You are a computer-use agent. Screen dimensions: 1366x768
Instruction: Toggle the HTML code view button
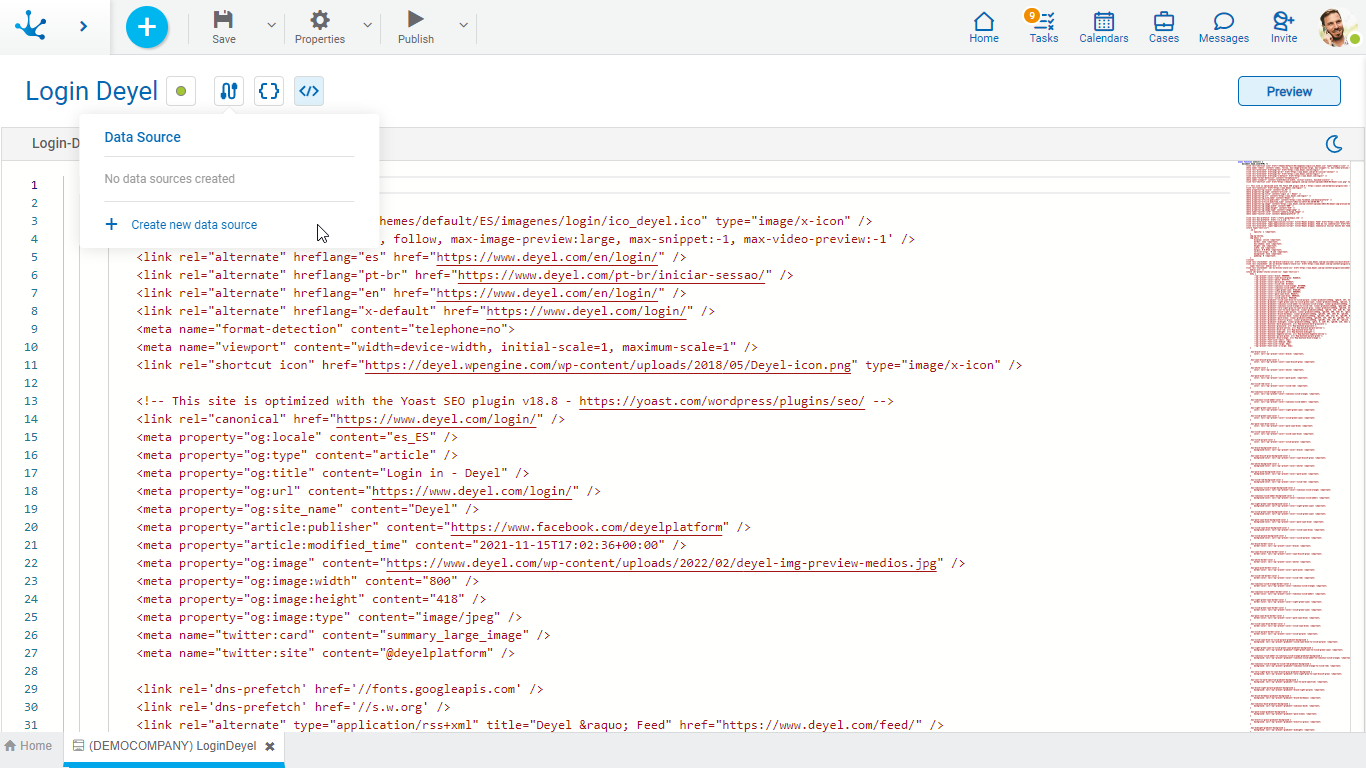coord(309,91)
